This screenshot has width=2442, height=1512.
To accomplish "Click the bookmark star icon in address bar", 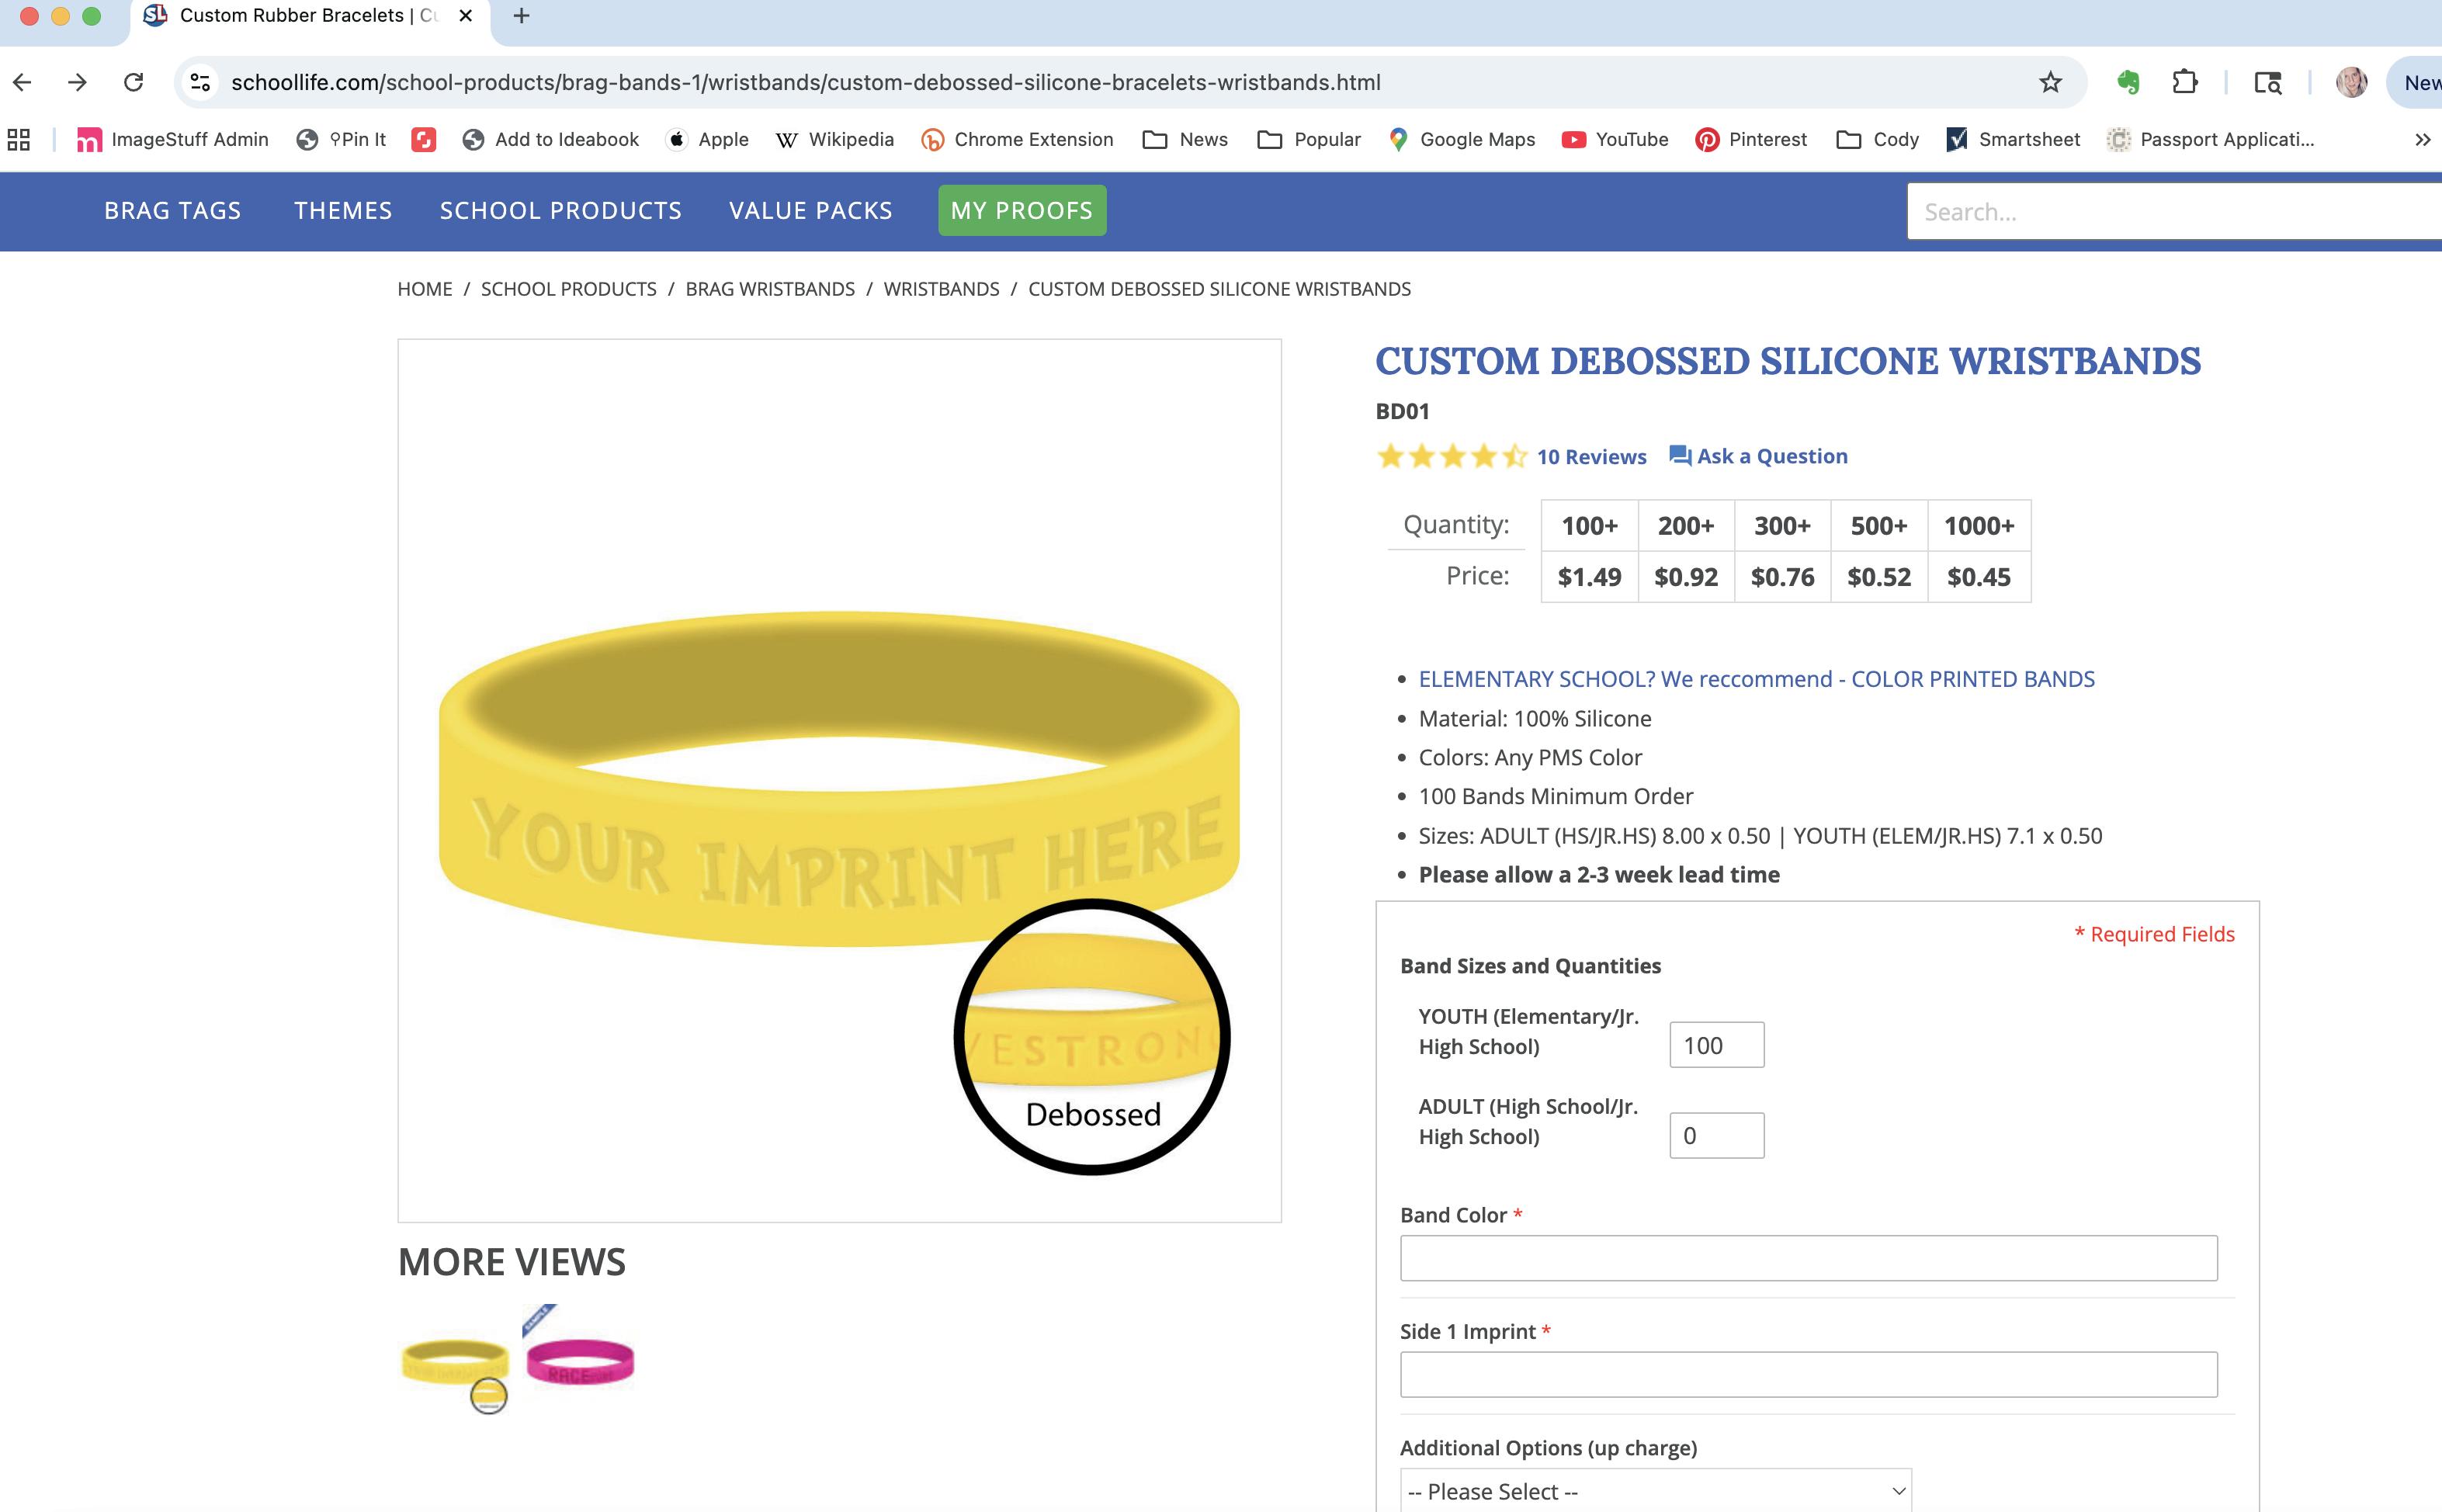I will (x=2050, y=82).
